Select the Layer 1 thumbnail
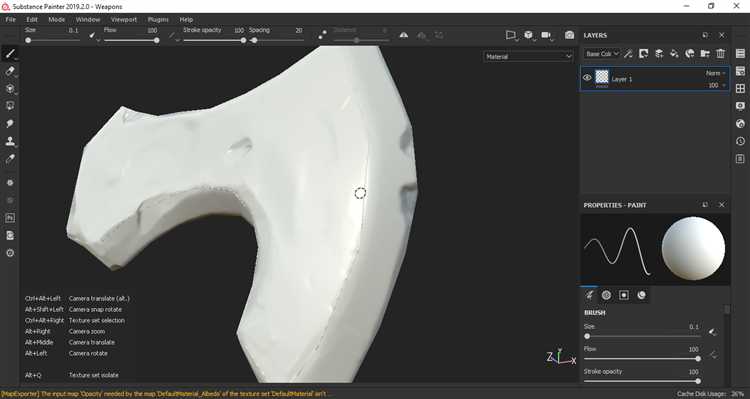Image resolution: width=750 pixels, height=399 pixels. coord(602,77)
